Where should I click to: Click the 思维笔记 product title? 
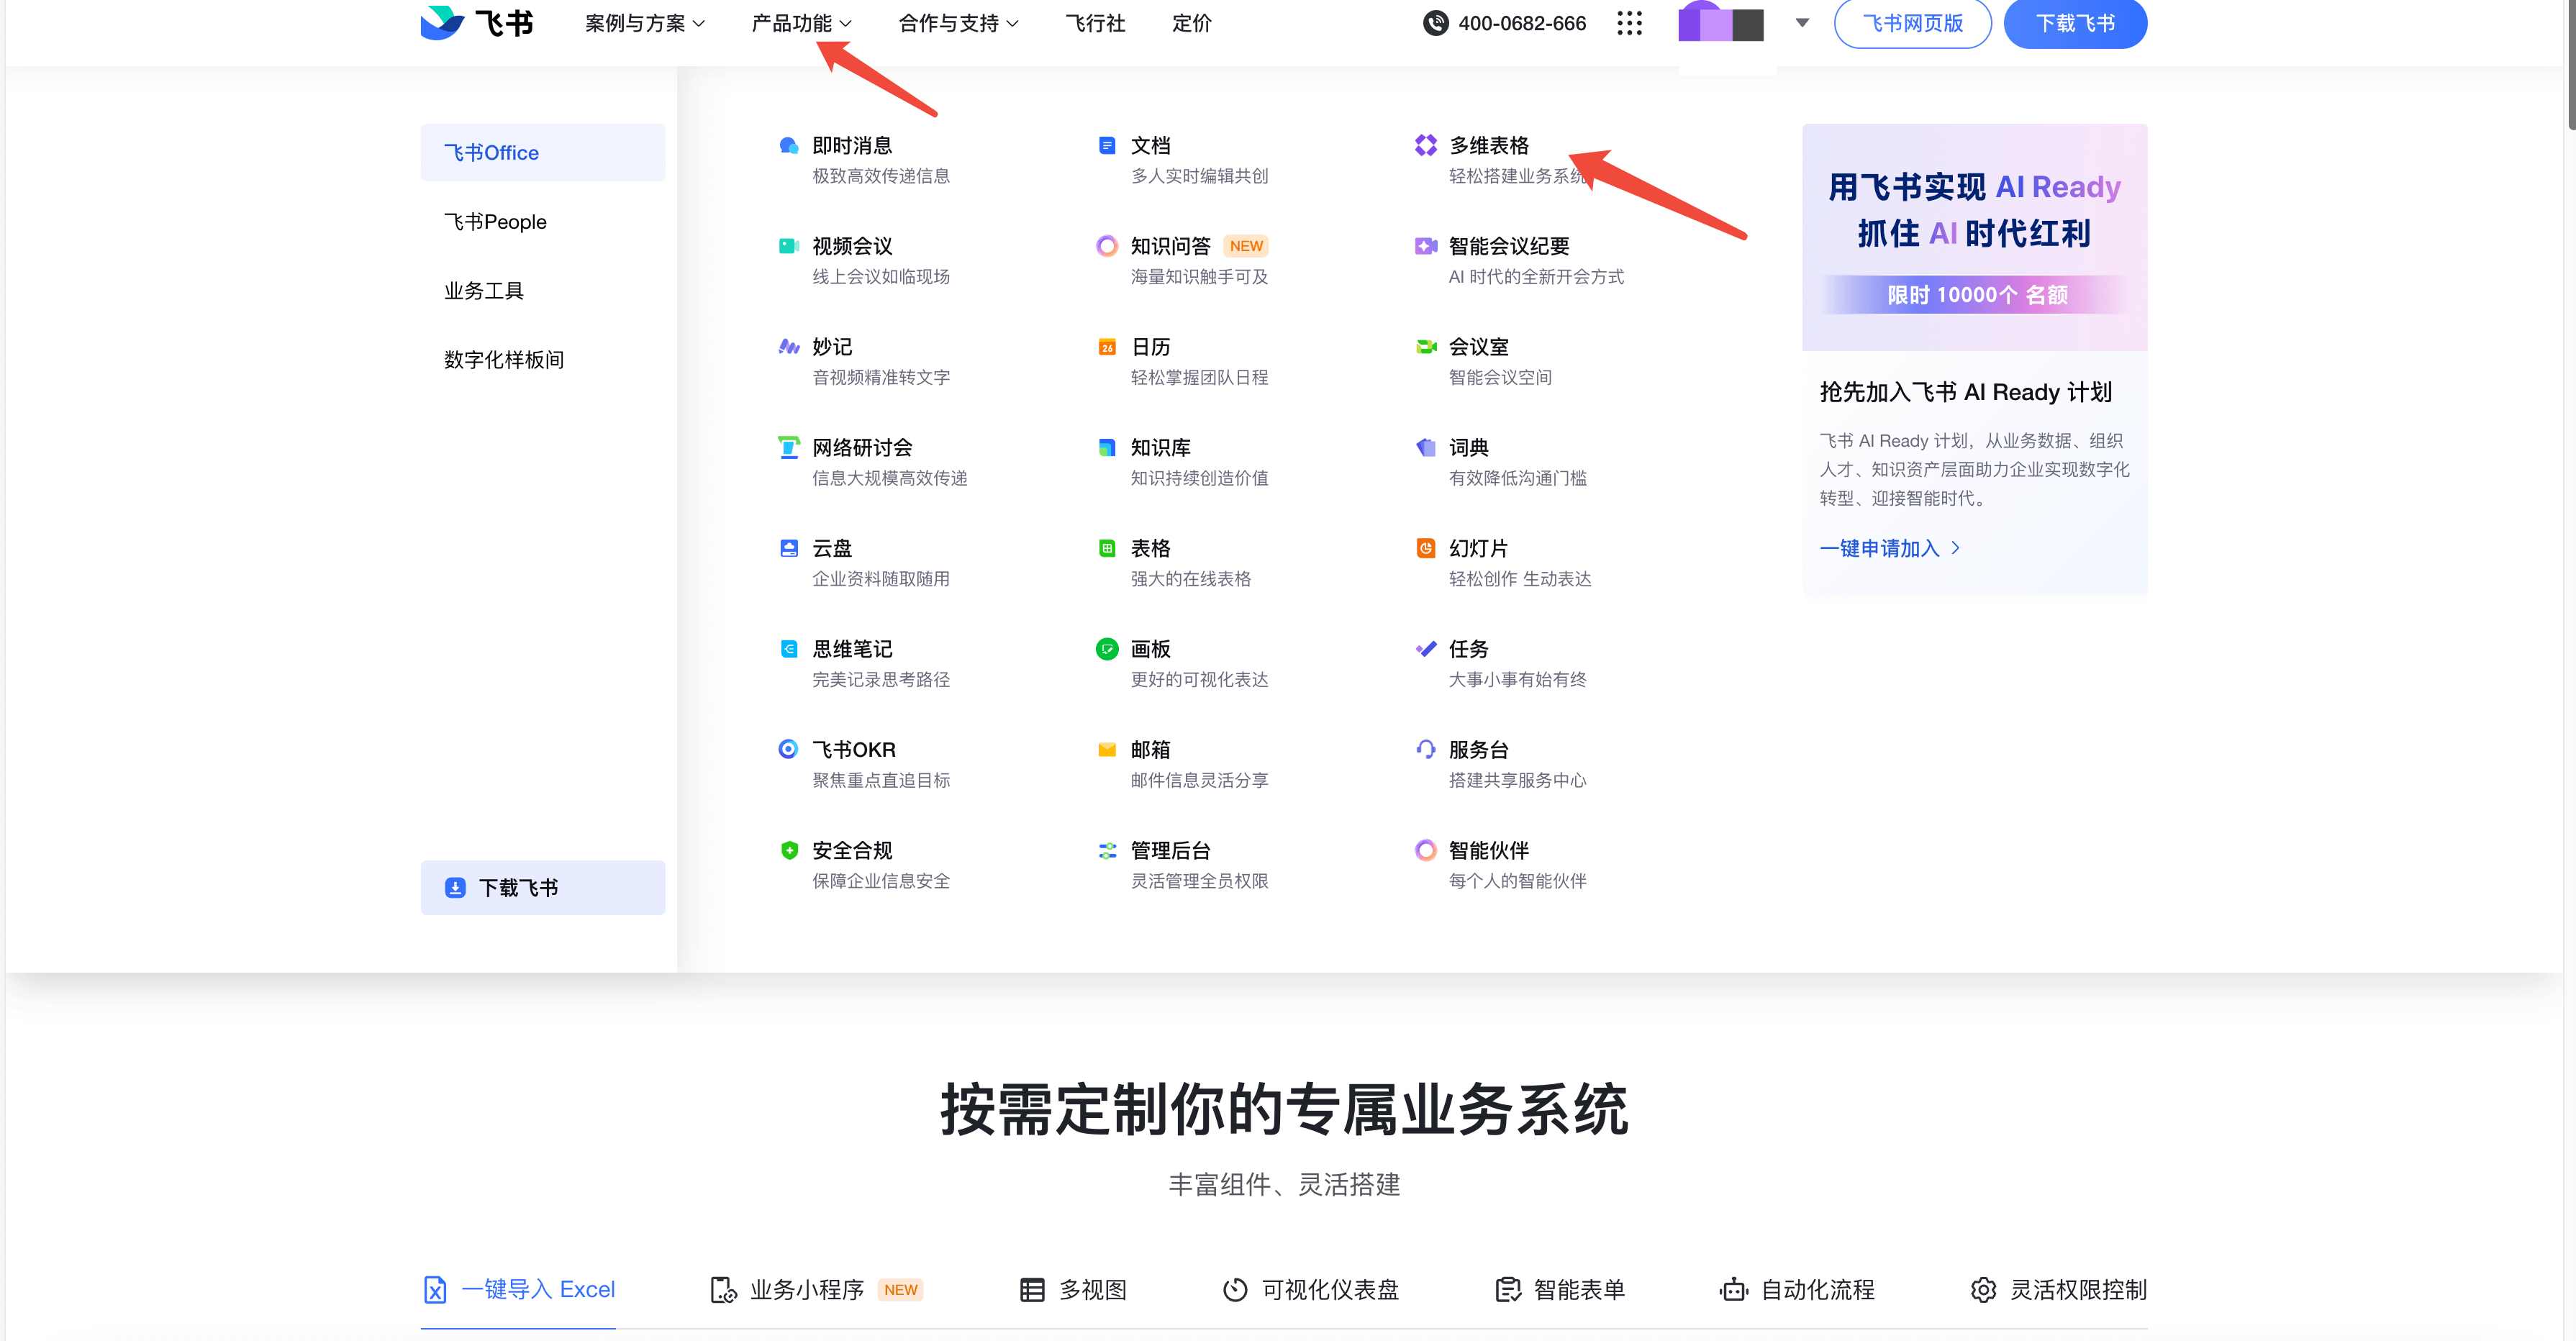[x=852, y=649]
